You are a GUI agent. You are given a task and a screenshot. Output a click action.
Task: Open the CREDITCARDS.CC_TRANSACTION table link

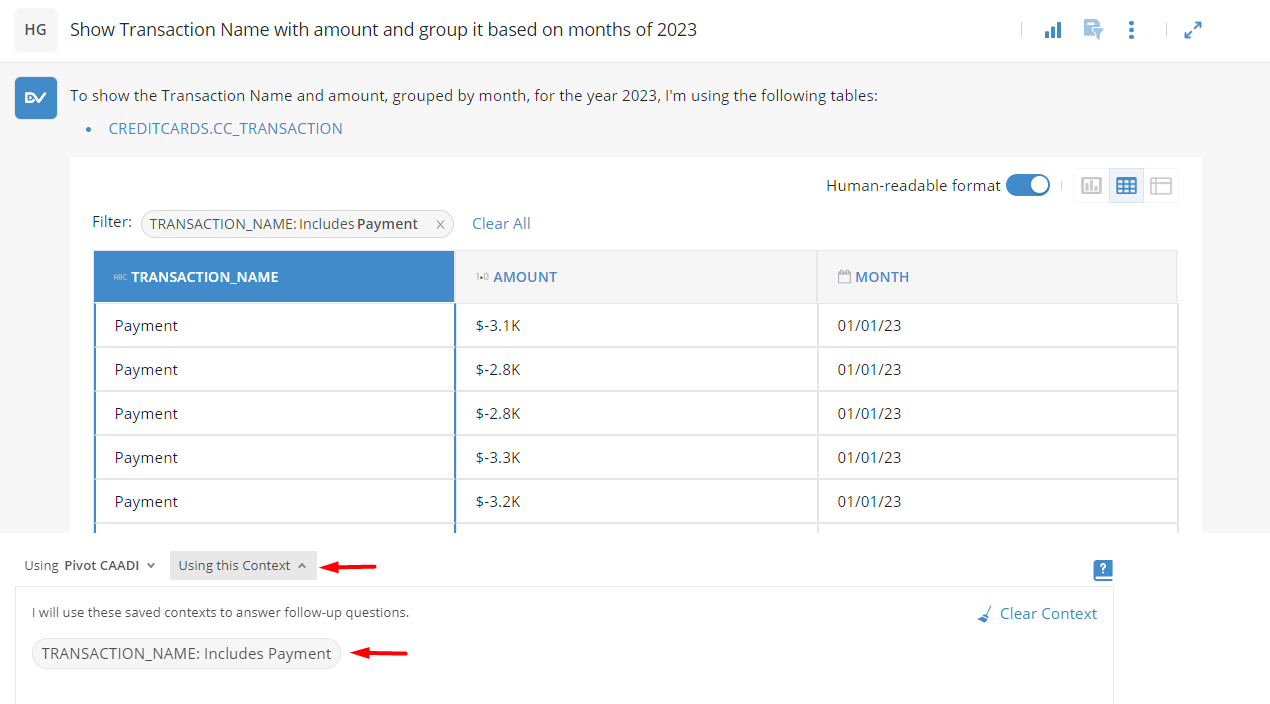tap(225, 128)
